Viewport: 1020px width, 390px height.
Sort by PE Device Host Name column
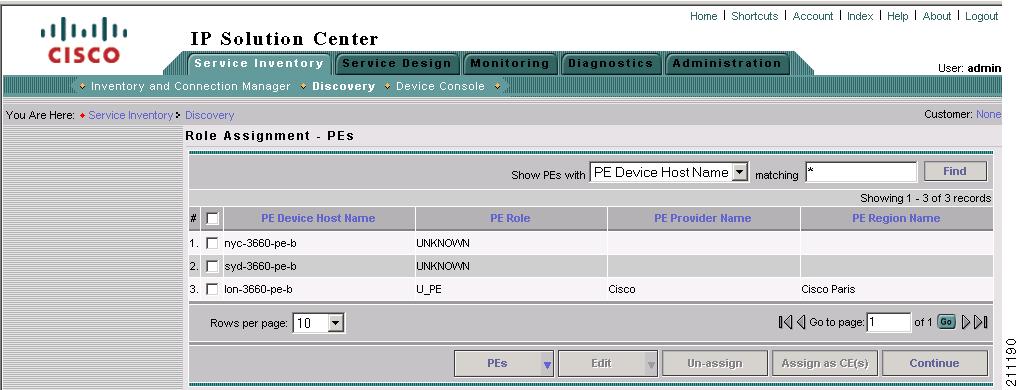pyautogui.click(x=318, y=218)
